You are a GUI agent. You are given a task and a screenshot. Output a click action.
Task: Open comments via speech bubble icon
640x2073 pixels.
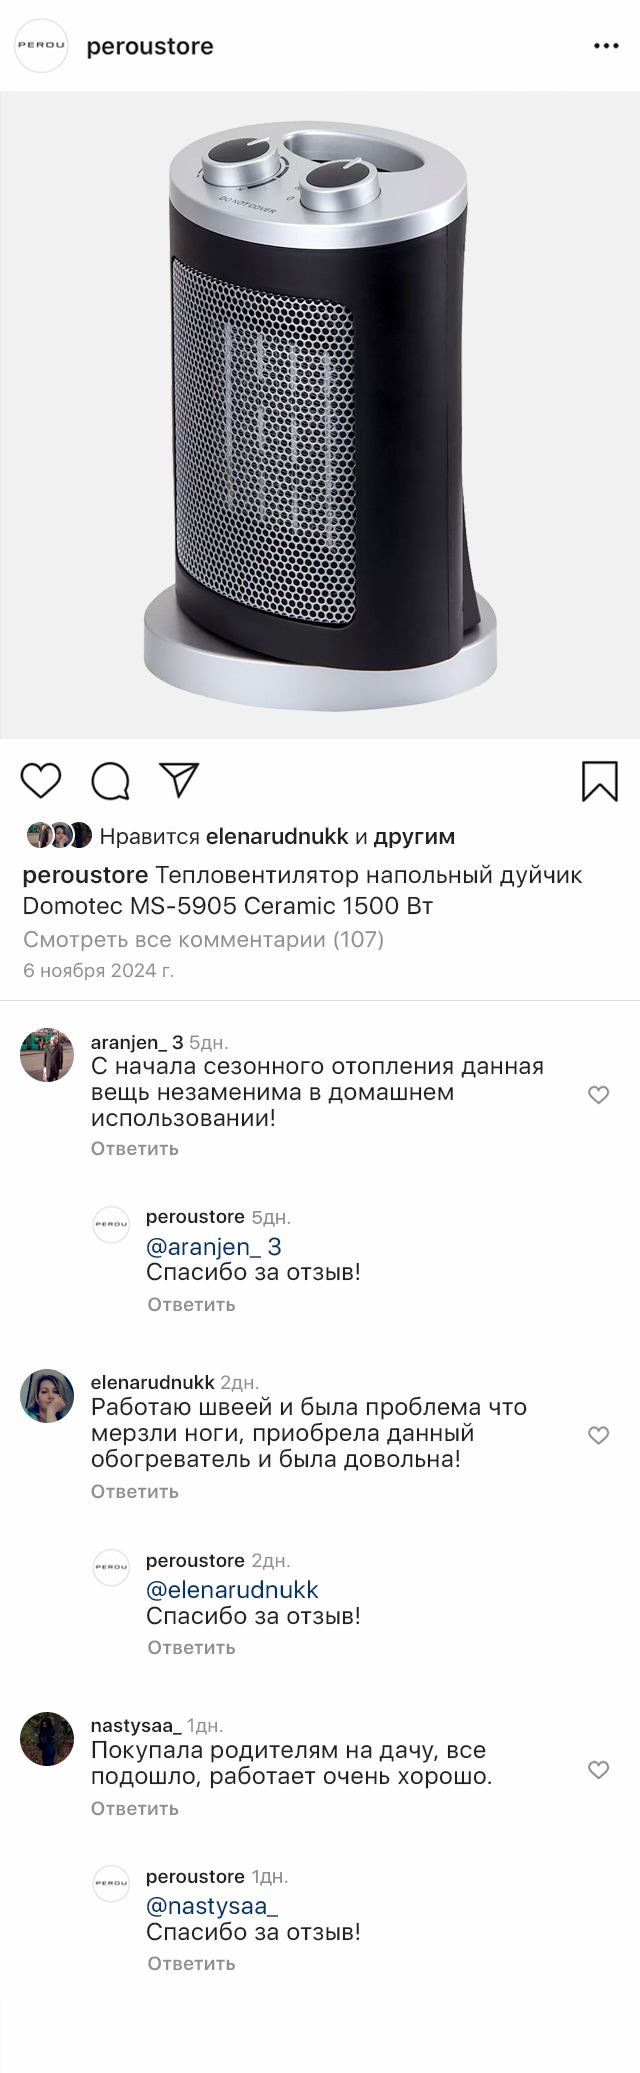tap(111, 781)
